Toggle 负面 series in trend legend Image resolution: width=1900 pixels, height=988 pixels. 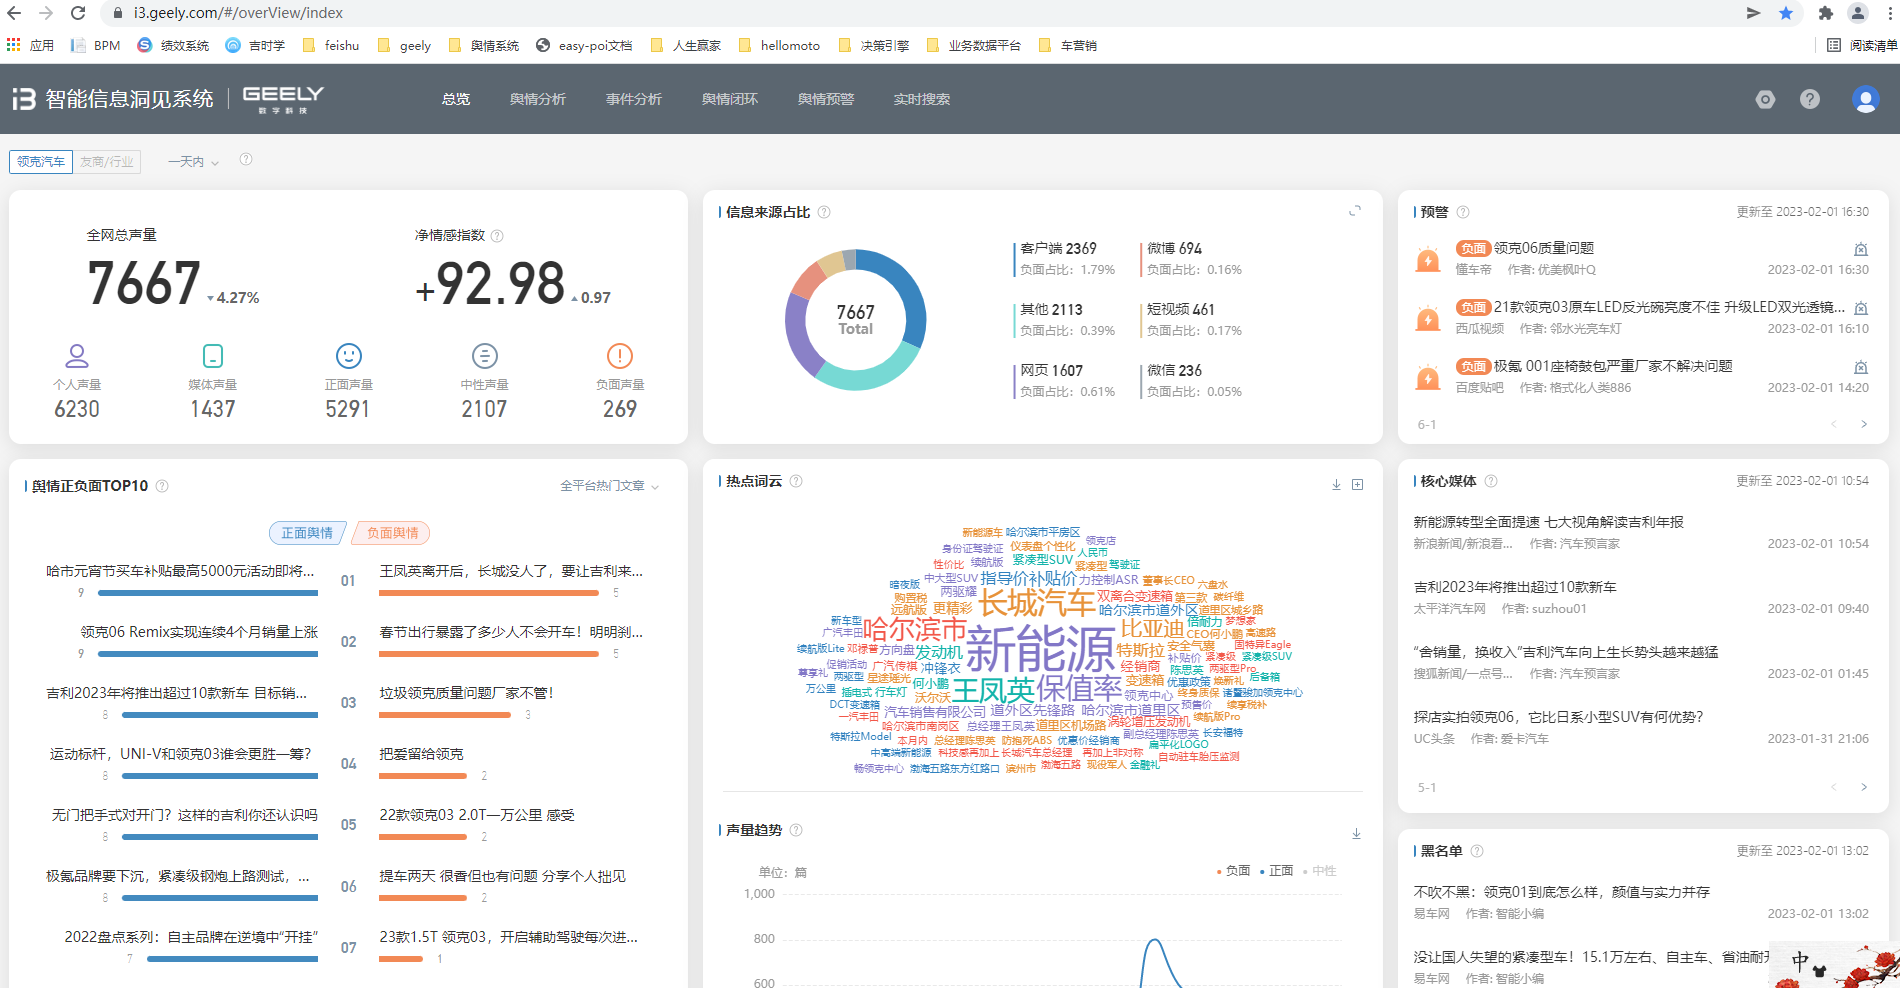tap(1233, 871)
